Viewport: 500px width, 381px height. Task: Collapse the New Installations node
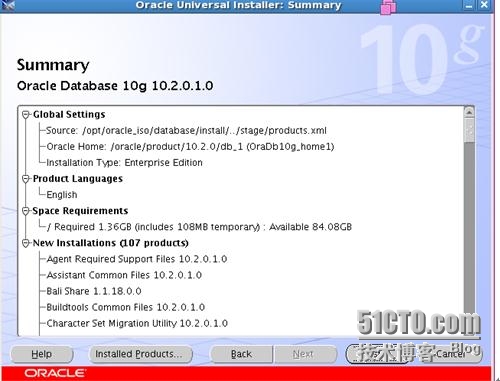pyautogui.click(x=26, y=243)
